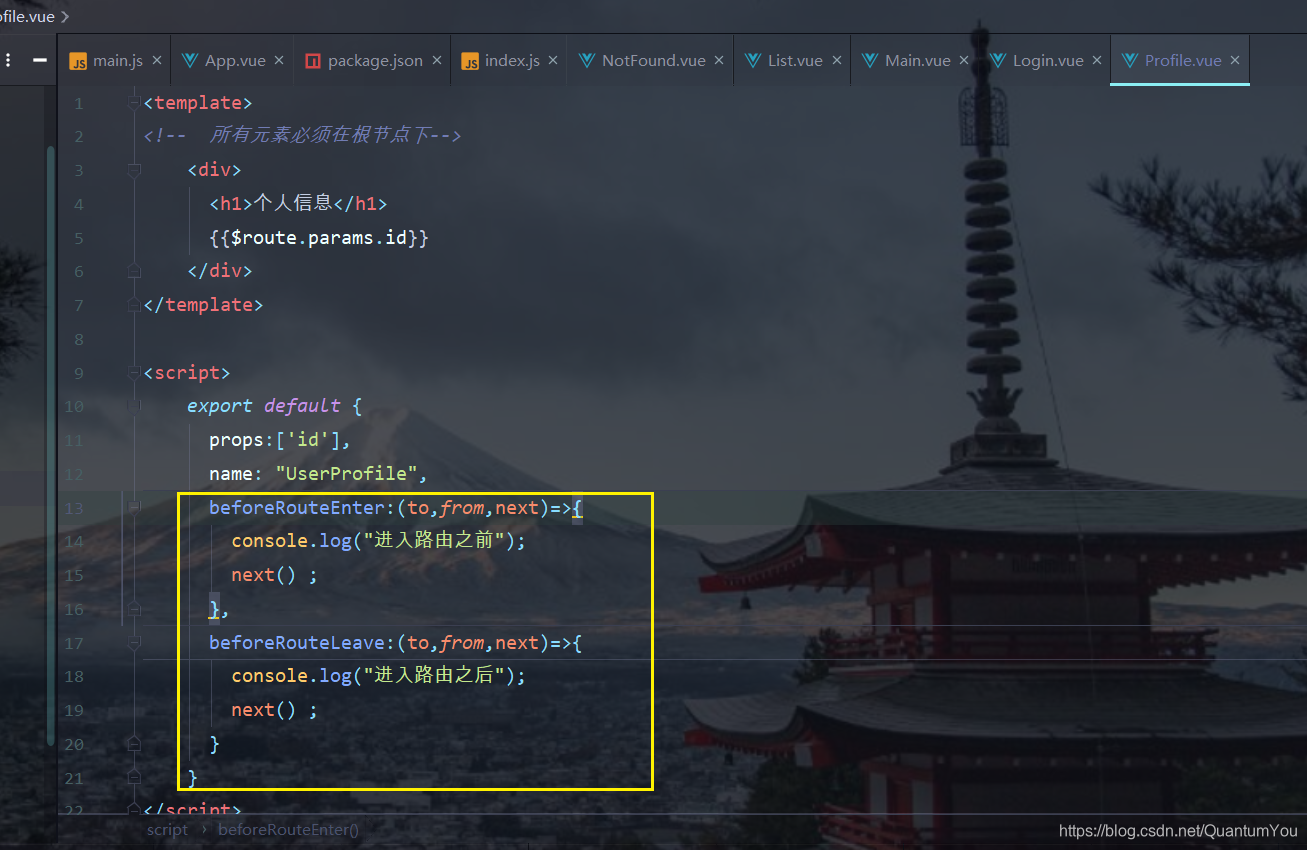Hide the side panel with minus icon
Image resolution: width=1307 pixels, height=850 pixels.
coord(40,60)
